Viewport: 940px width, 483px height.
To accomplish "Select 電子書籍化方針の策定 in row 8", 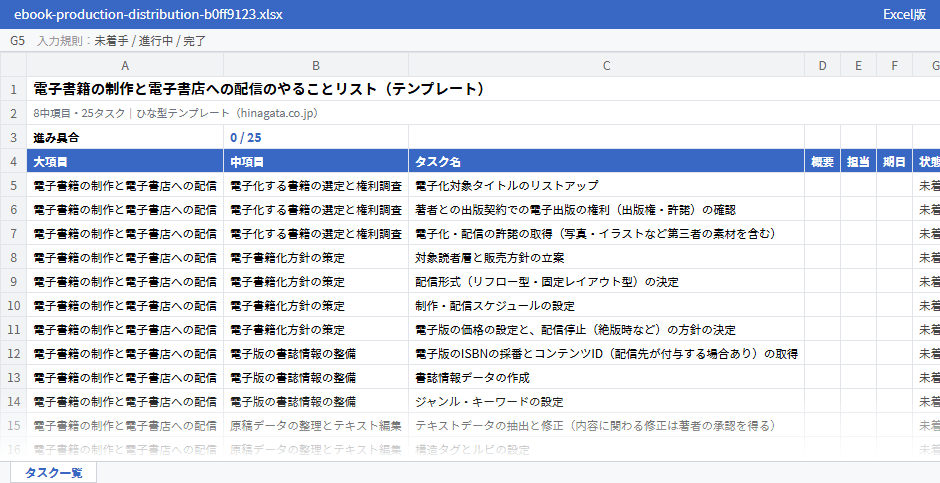I will point(316,257).
